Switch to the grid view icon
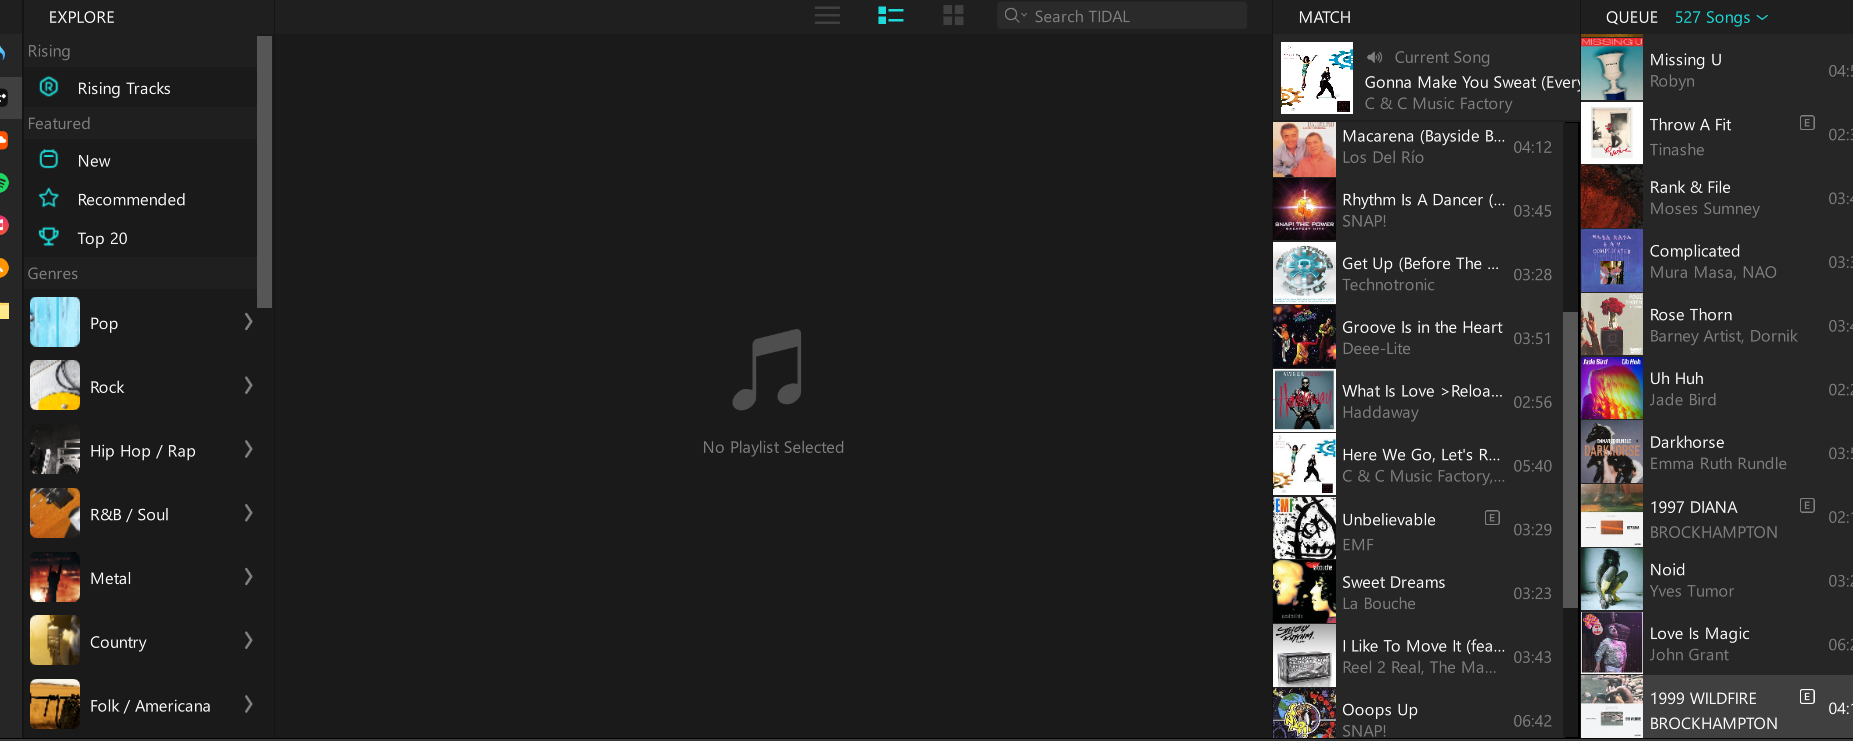Screen dimensions: 1853x741 (x=953, y=16)
